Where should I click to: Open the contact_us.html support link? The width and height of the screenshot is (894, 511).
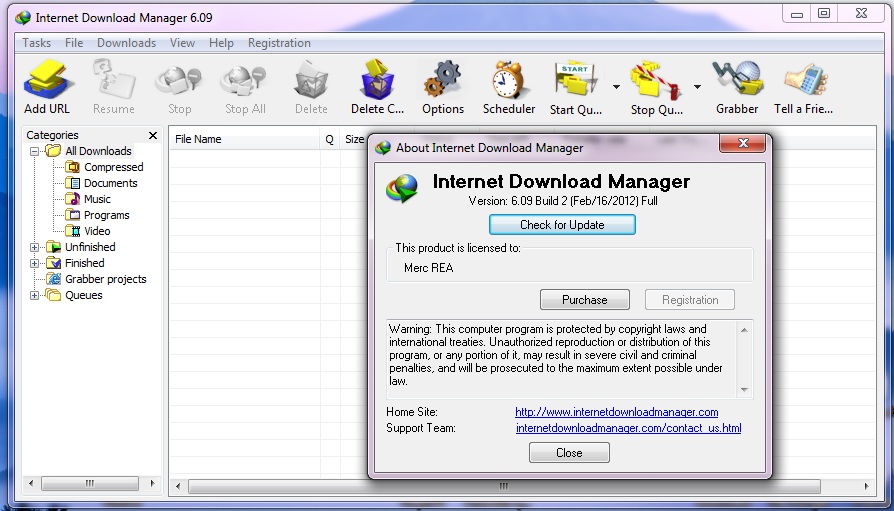coord(628,428)
